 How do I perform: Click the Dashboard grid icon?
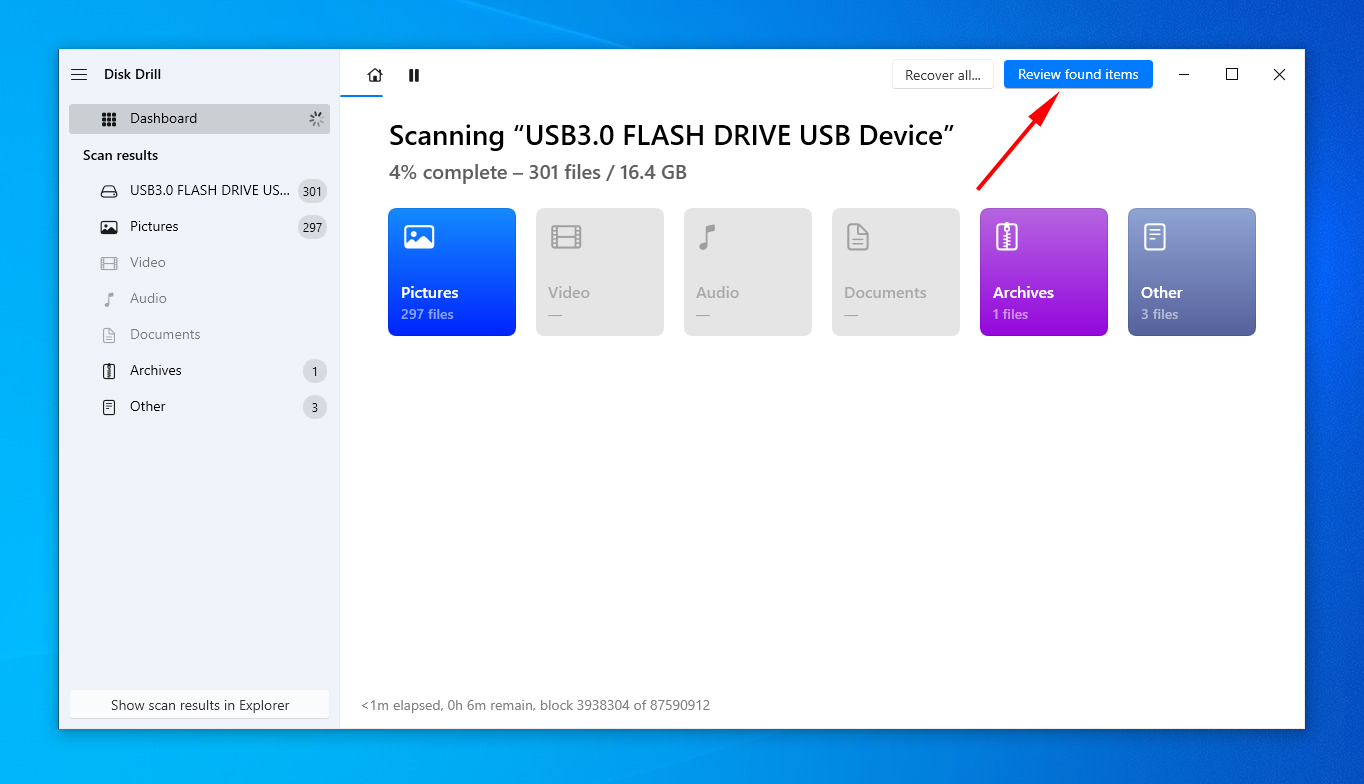[109, 119]
